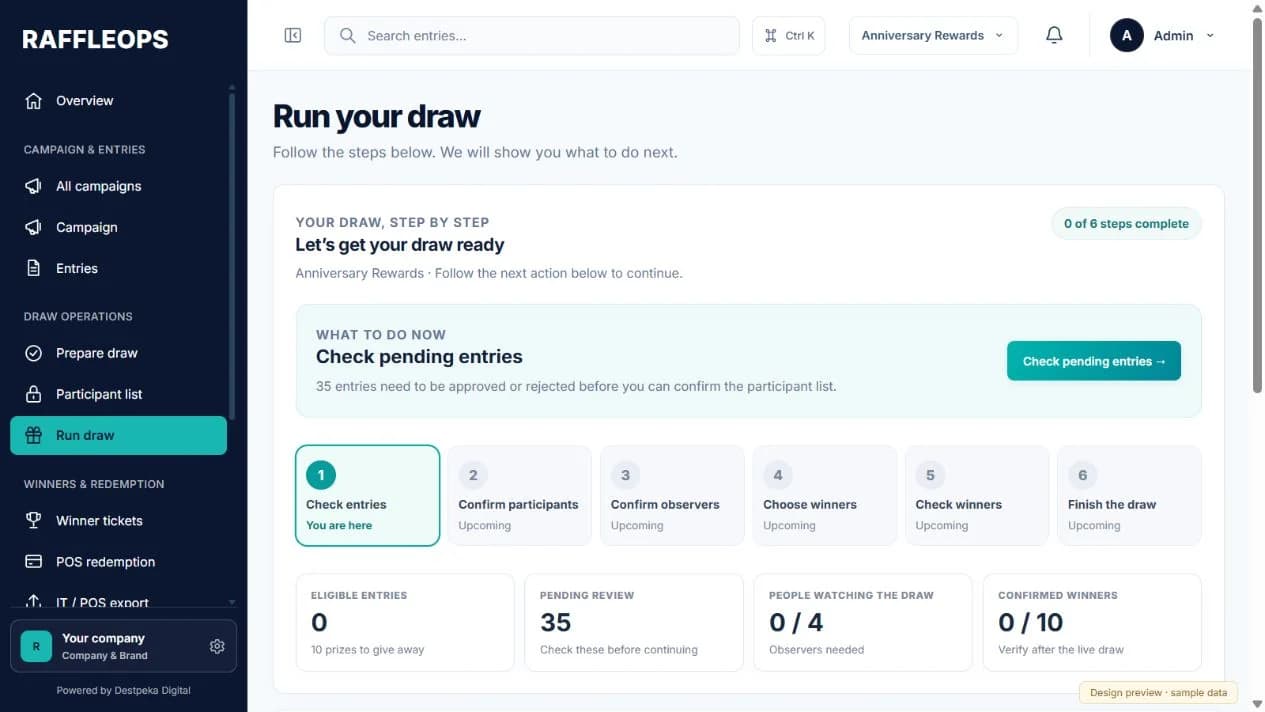Select Prepare draw in sidebar
Image resolution: width=1265 pixels, height=712 pixels.
point(119,354)
